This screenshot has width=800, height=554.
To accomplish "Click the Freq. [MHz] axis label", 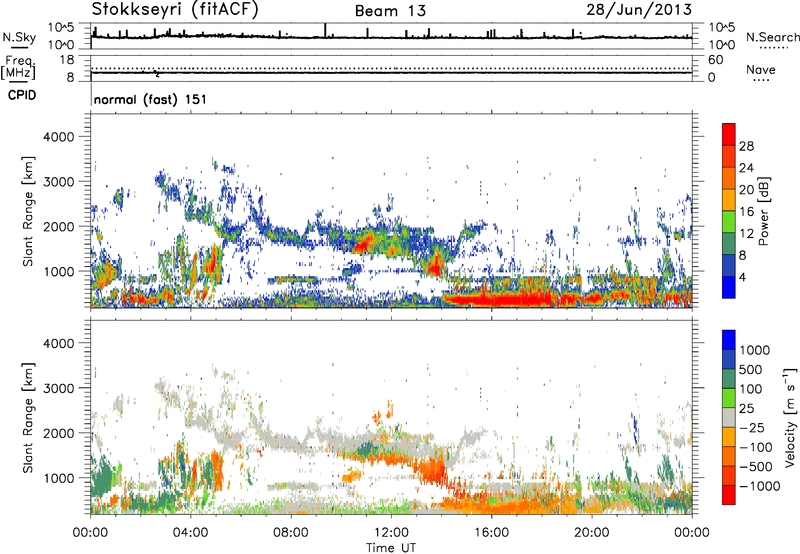I will click(x=18, y=67).
